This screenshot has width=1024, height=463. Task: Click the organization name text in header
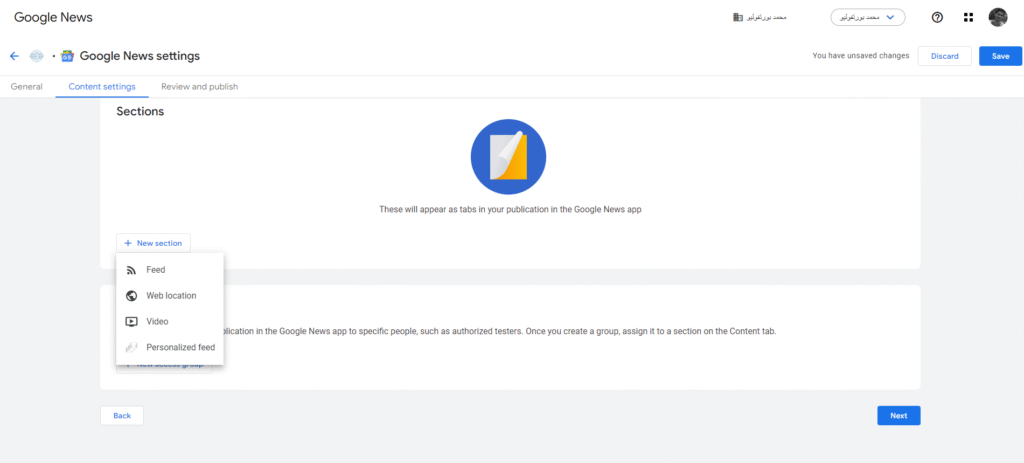[766, 17]
